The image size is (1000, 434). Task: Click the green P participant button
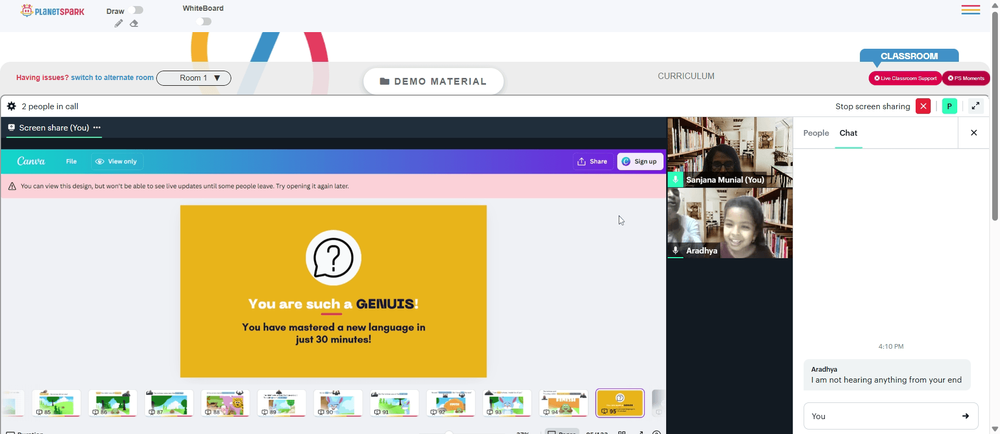click(x=950, y=106)
